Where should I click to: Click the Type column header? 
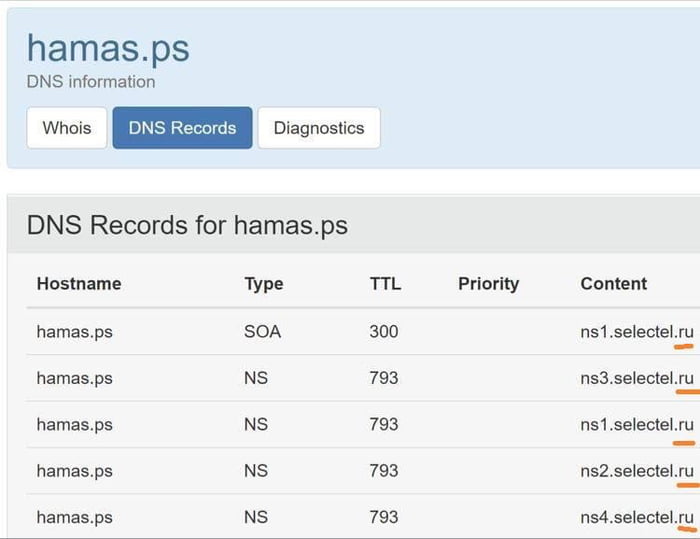pyautogui.click(x=263, y=284)
